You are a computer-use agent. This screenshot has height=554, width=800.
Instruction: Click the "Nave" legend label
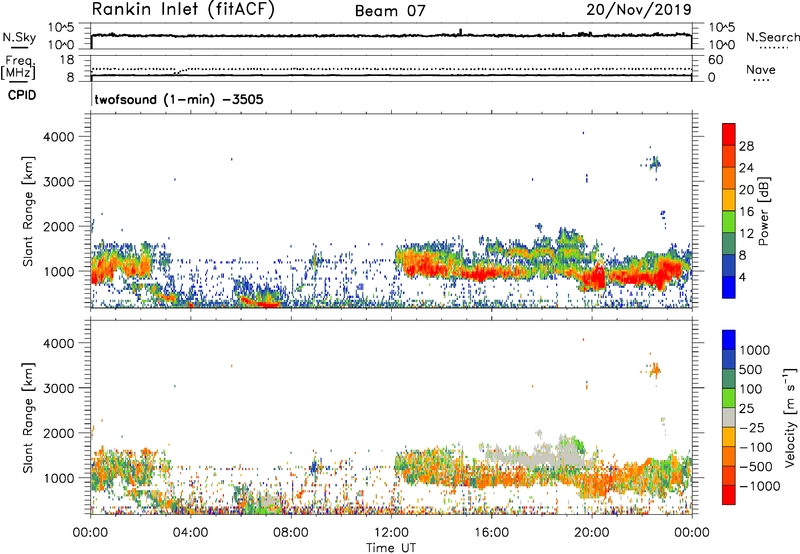pos(761,70)
